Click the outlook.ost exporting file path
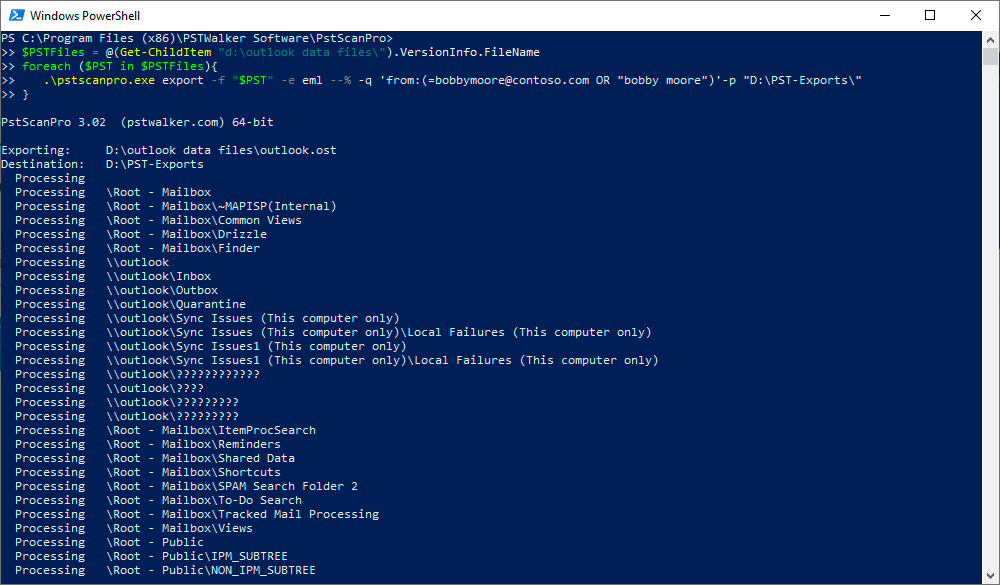 tap(221, 150)
